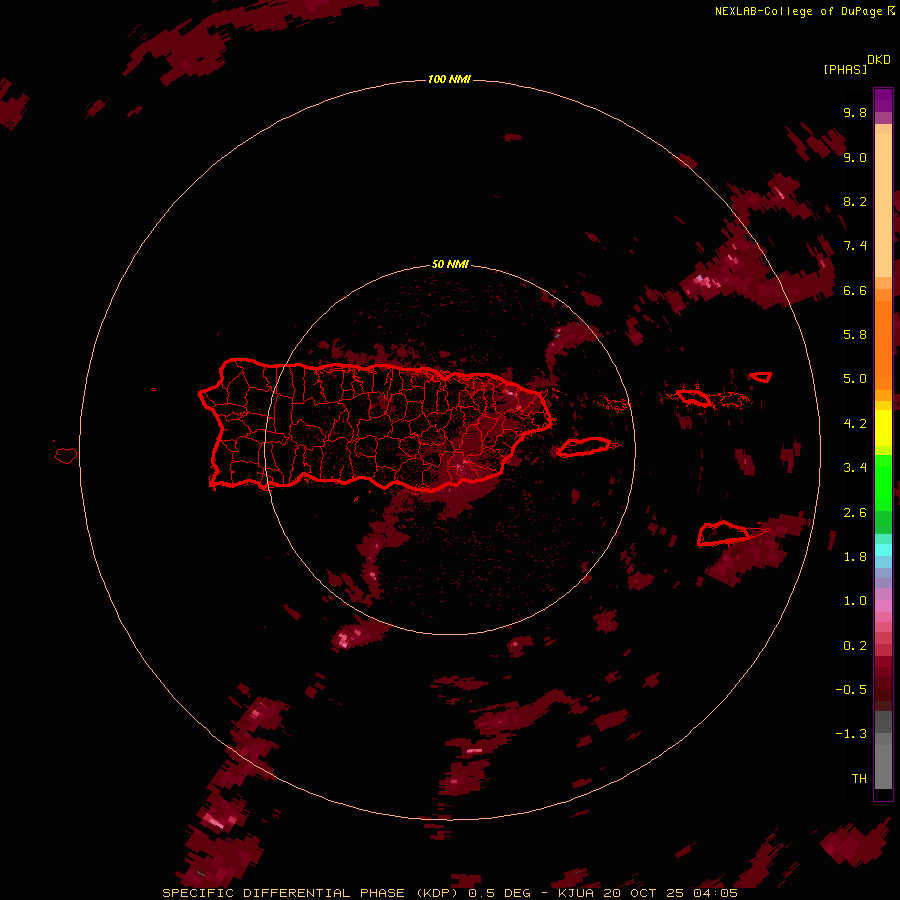
Task: Click the 6.6 scale value
Action: point(855,290)
